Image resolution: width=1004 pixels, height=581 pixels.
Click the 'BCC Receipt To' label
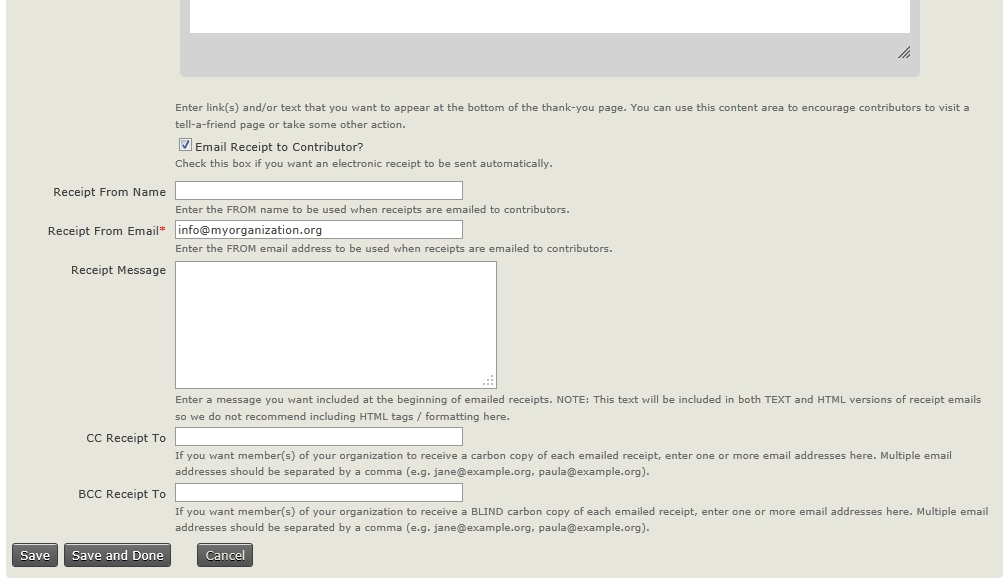(122, 494)
